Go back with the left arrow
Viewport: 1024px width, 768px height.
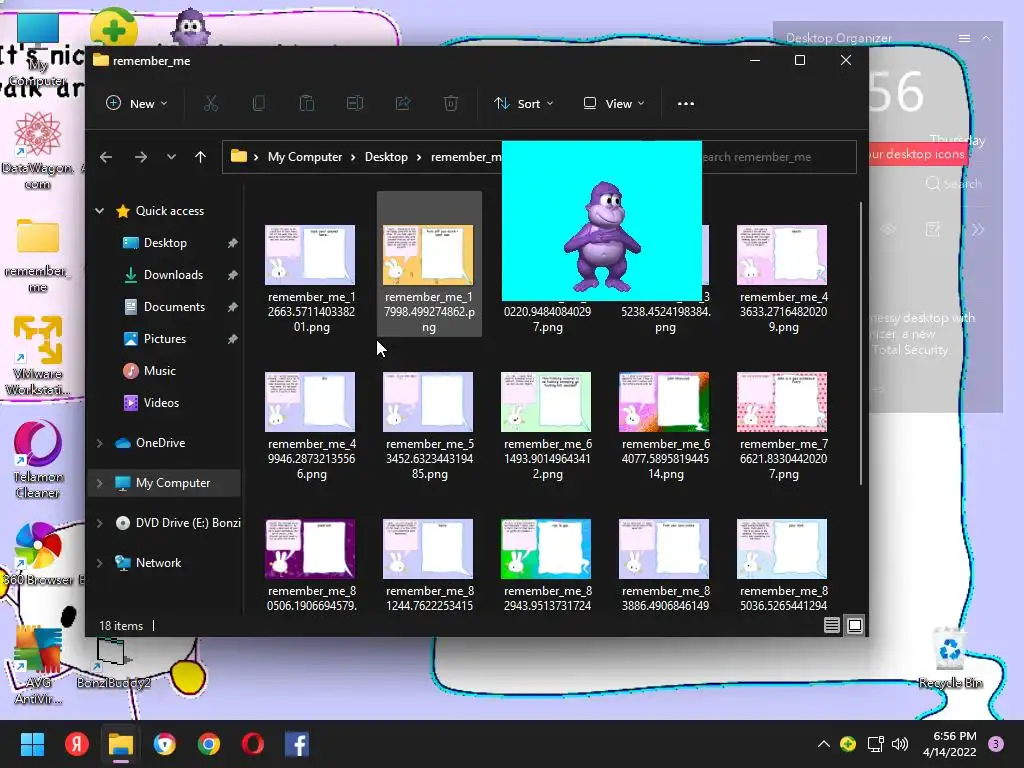click(106, 157)
